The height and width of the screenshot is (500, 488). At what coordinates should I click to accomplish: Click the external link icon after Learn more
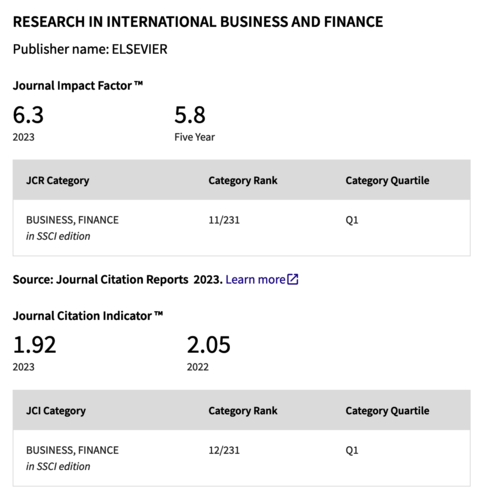[293, 279]
